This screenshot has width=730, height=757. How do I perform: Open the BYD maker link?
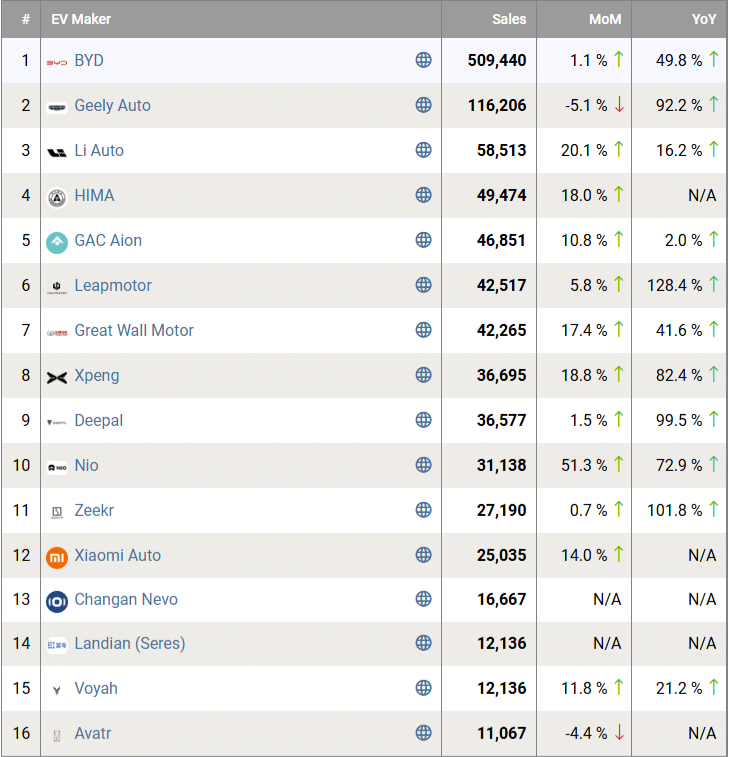(89, 60)
